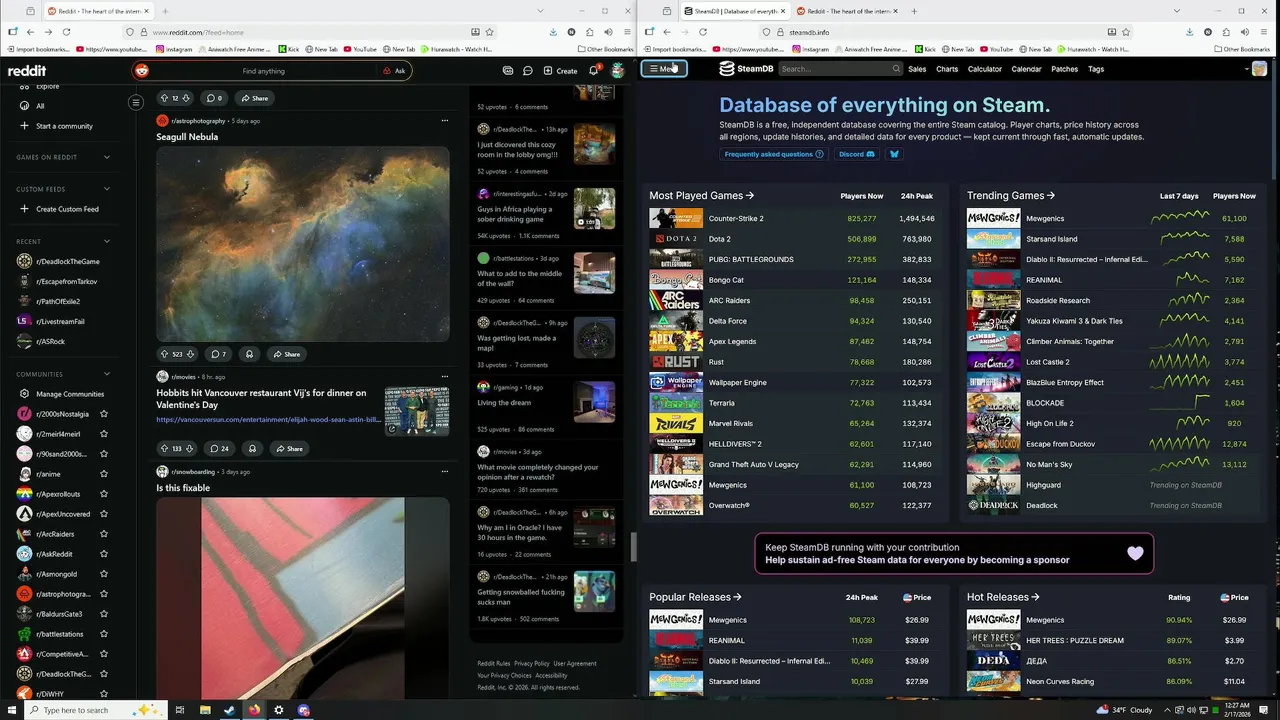The height and width of the screenshot is (720, 1280).
Task: Click the Reddit advertise icon in header
Action: (508, 71)
